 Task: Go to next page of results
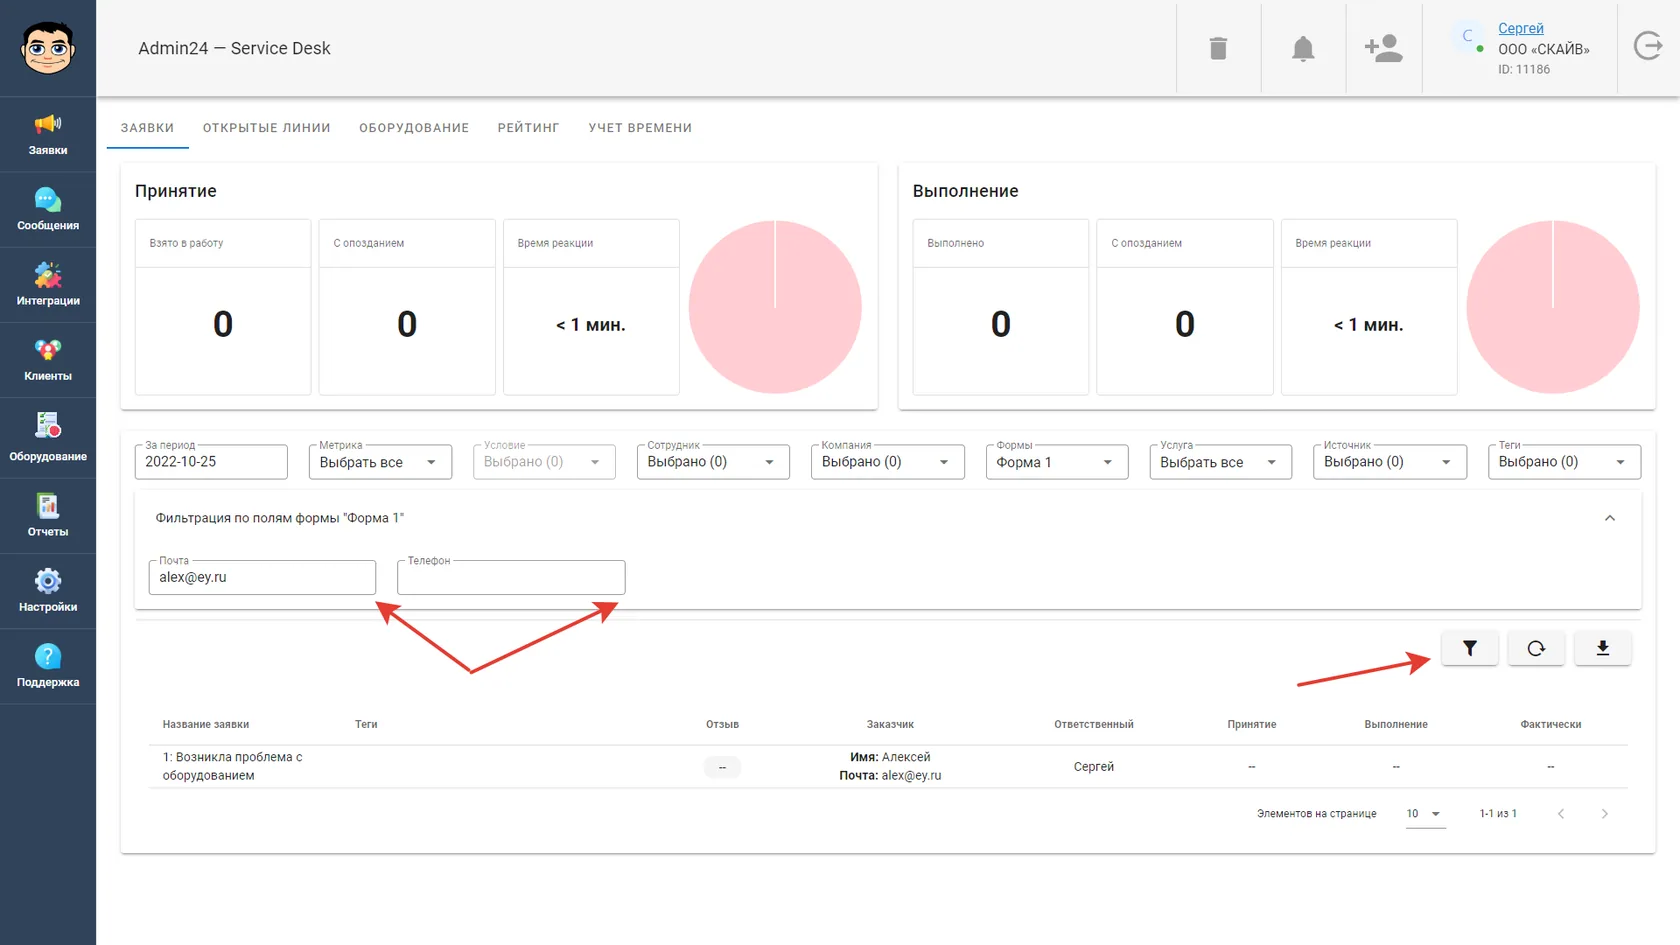[x=1605, y=814]
